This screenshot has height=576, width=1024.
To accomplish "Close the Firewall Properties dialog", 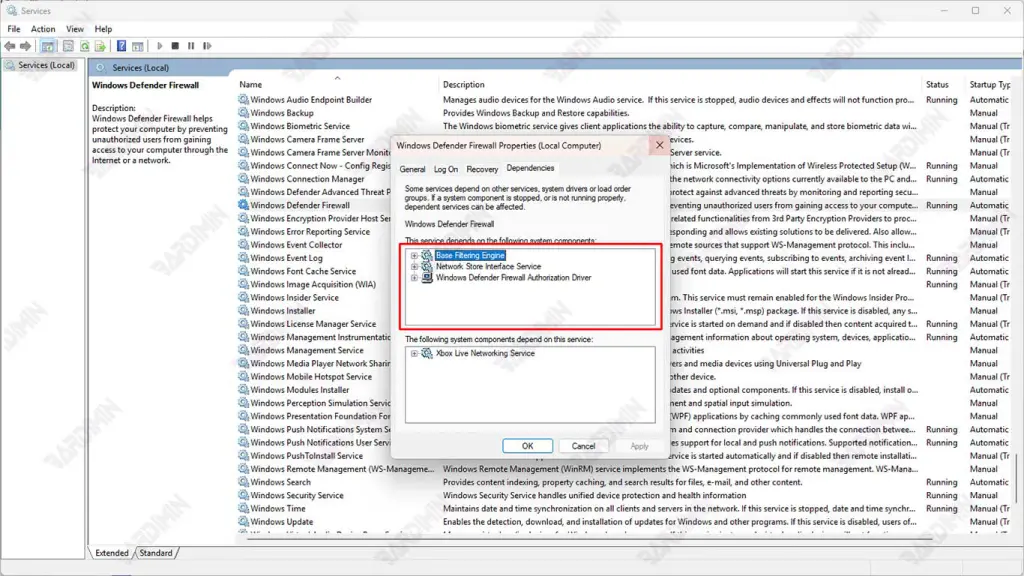I will [660, 146].
